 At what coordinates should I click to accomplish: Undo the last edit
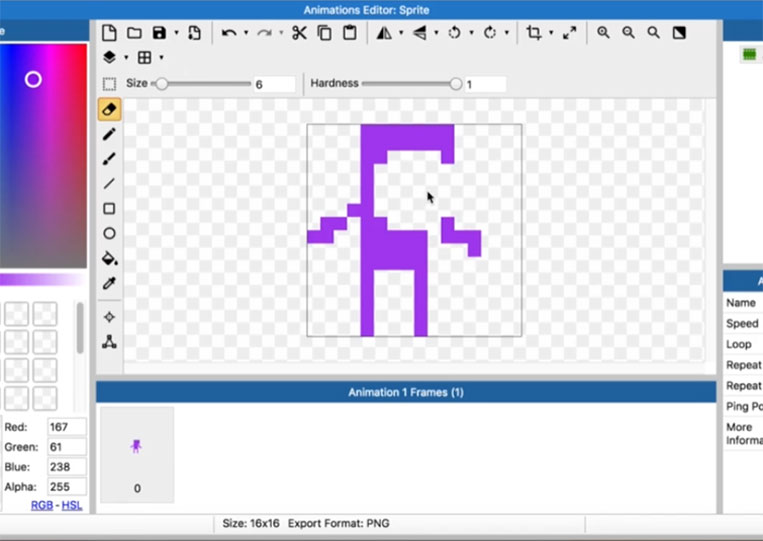tap(229, 33)
